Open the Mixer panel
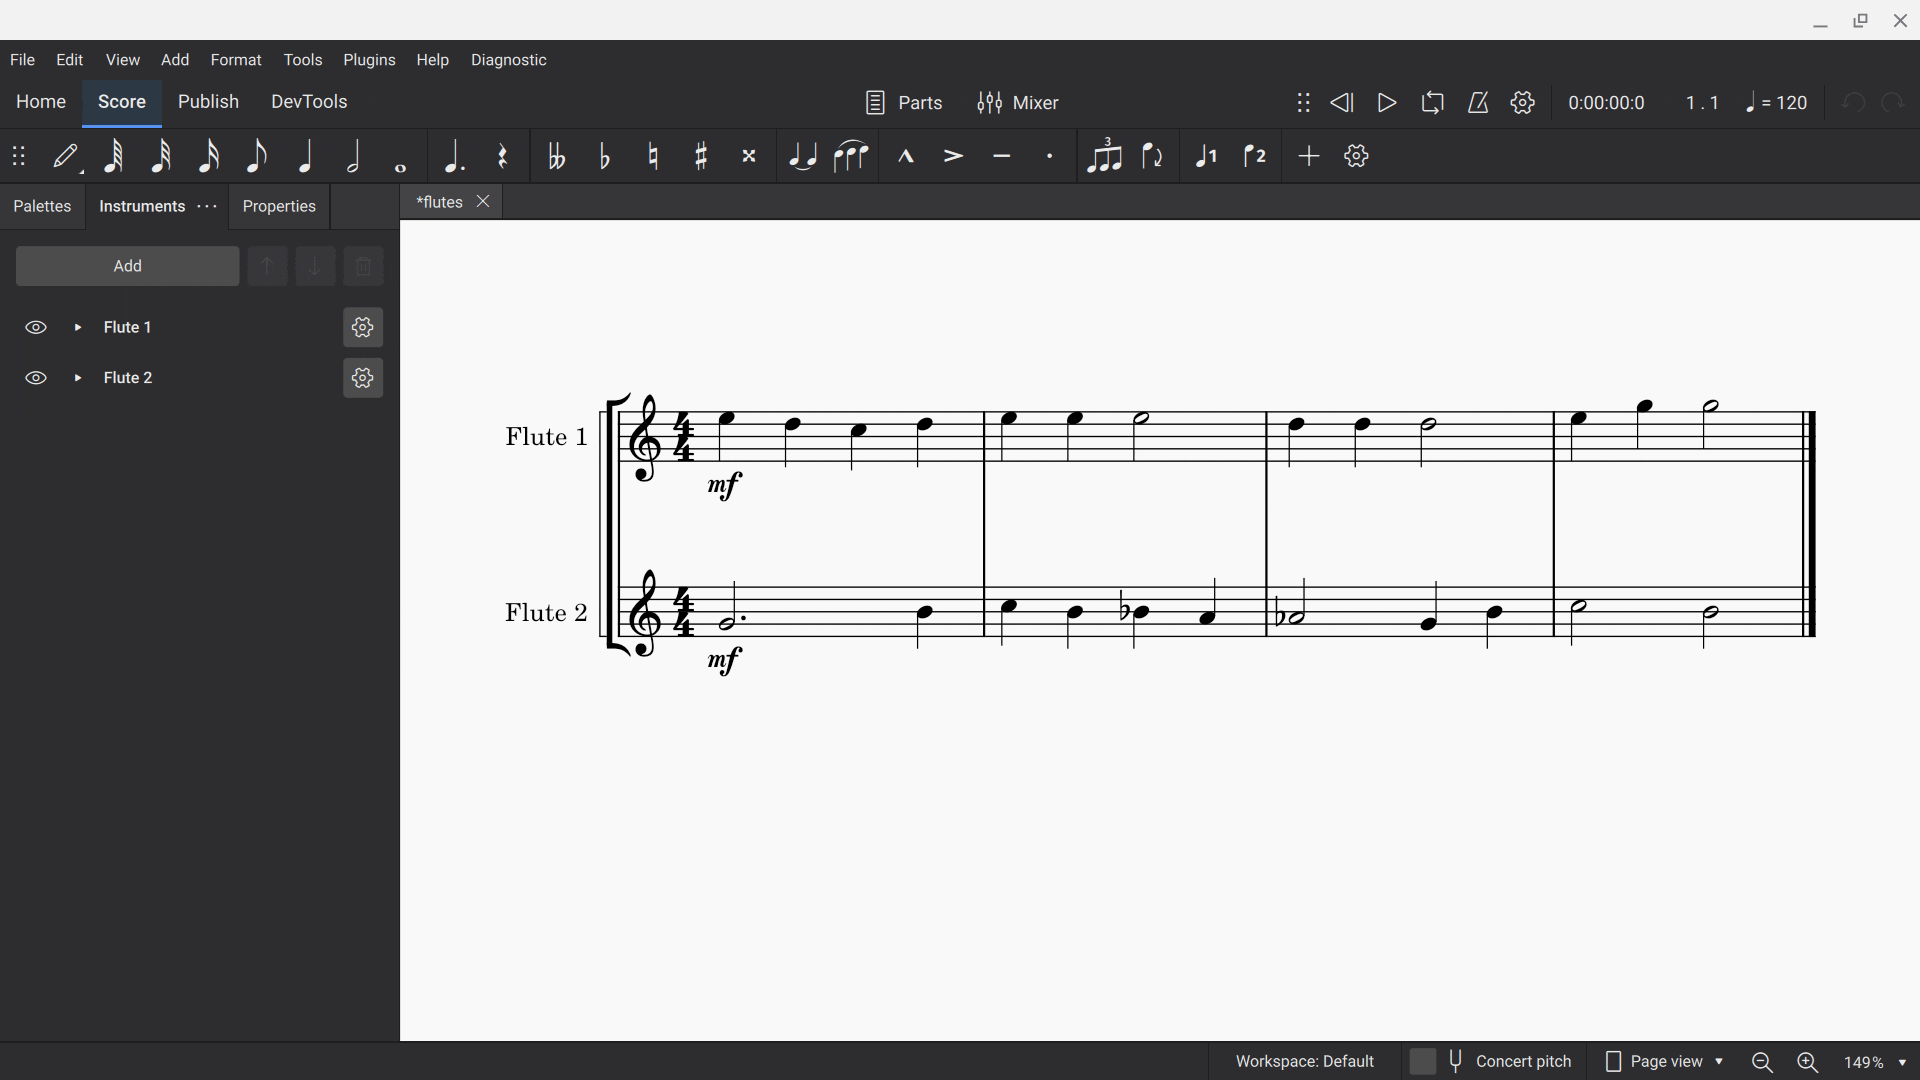 tap(1019, 102)
